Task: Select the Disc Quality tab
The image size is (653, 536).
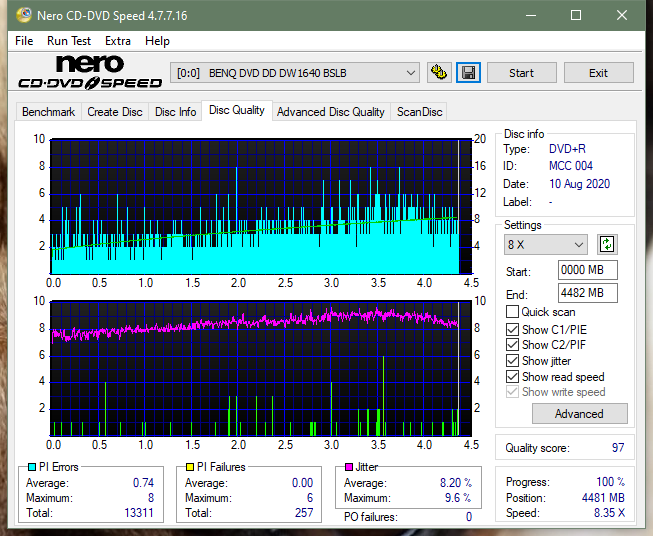Action: 237,110
